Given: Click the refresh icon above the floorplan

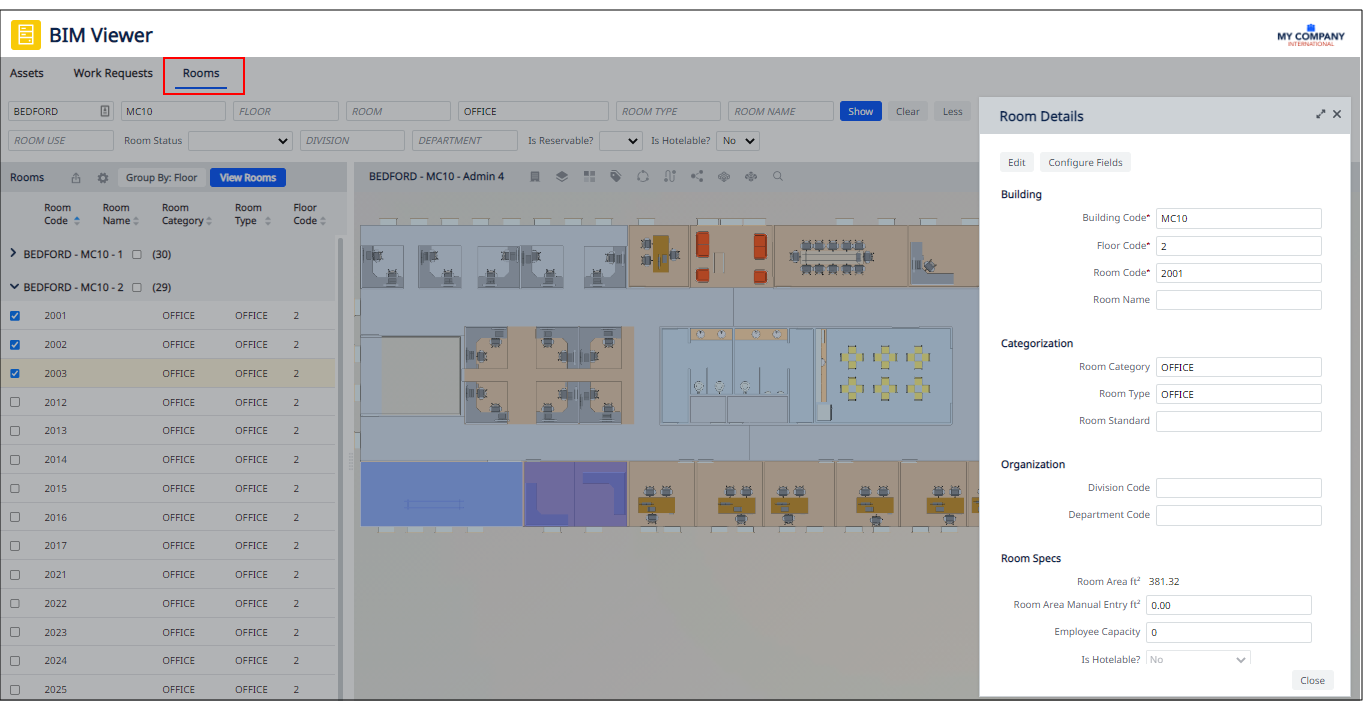Looking at the screenshot, I should [643, 176].
